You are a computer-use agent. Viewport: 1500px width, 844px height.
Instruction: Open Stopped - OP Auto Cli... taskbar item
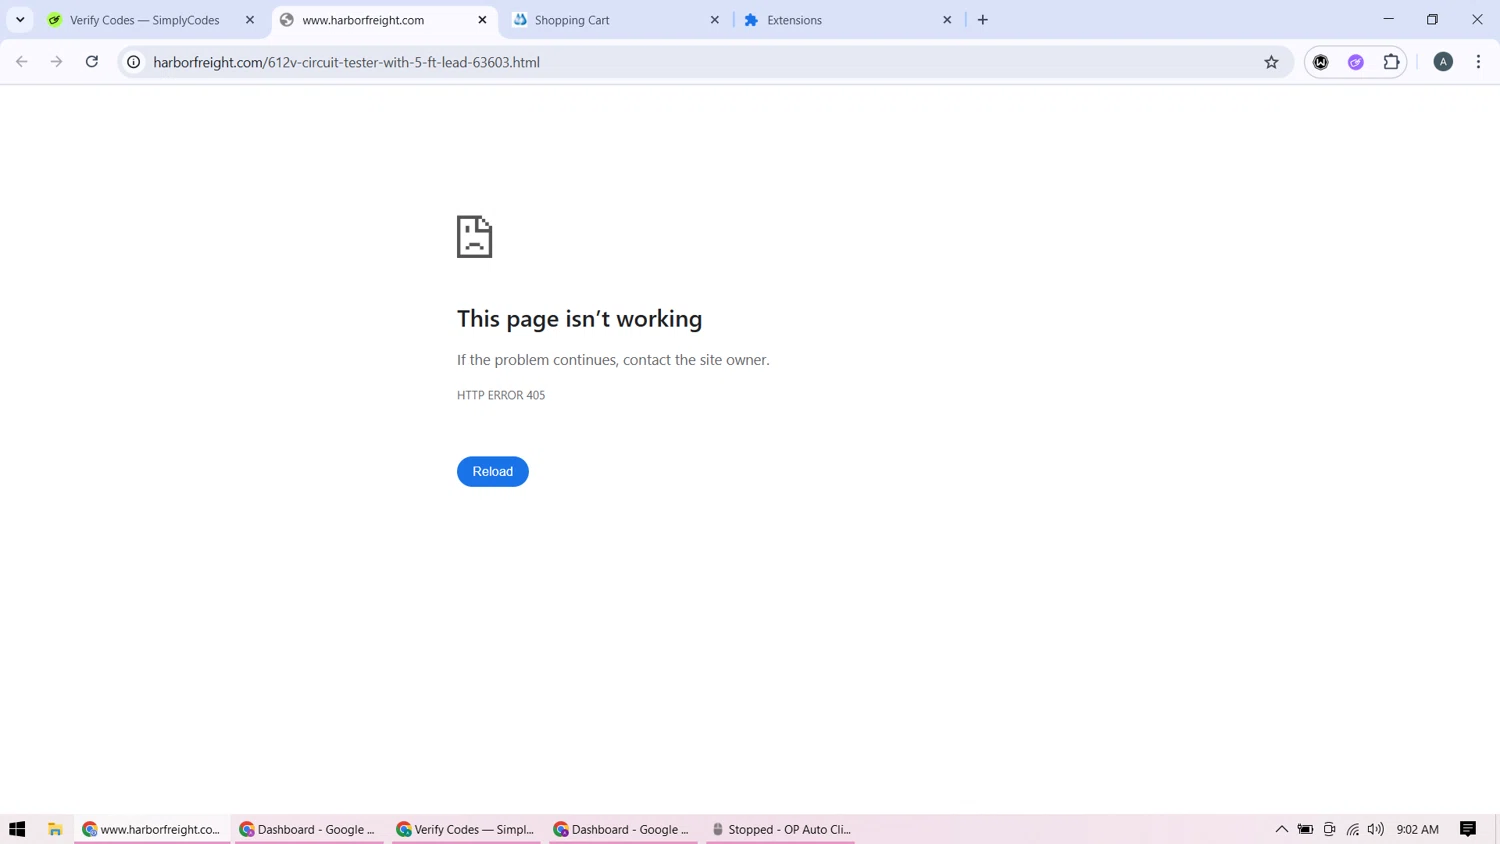pos(780,829)
